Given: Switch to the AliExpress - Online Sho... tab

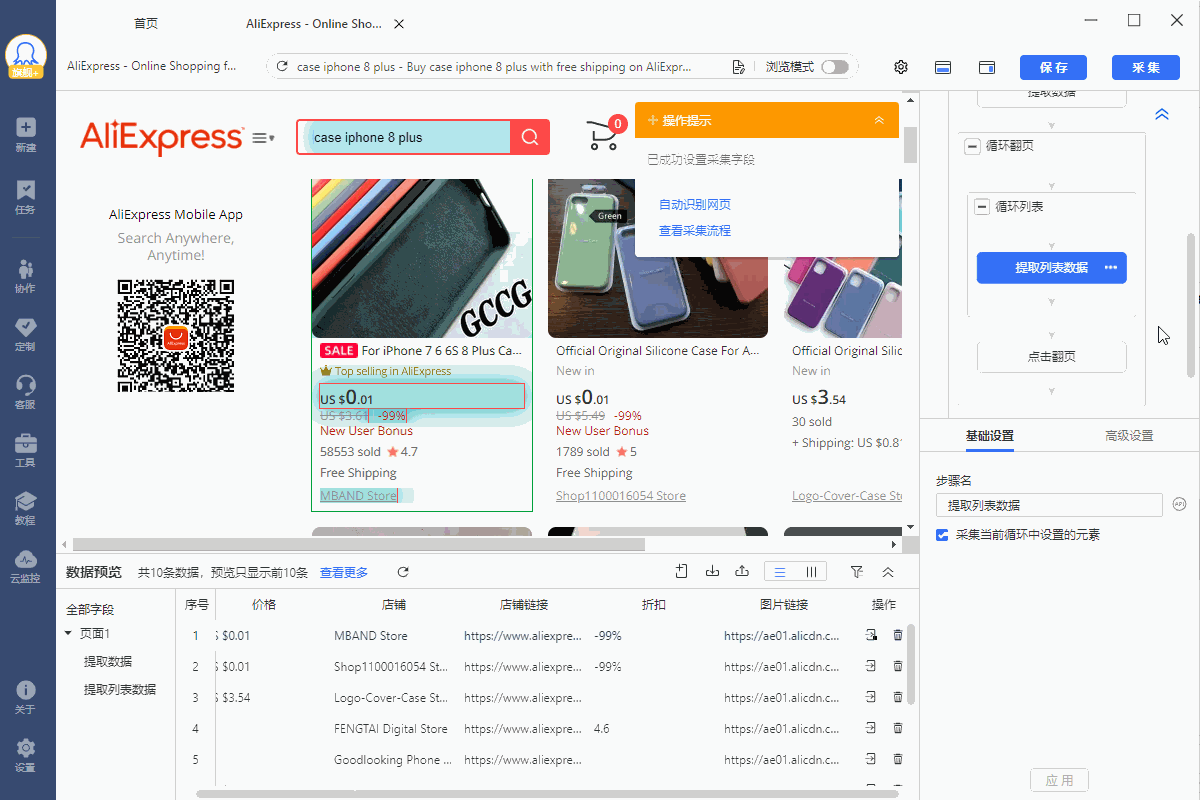Looking at the screenshot, I should click(x=314, y=24).
